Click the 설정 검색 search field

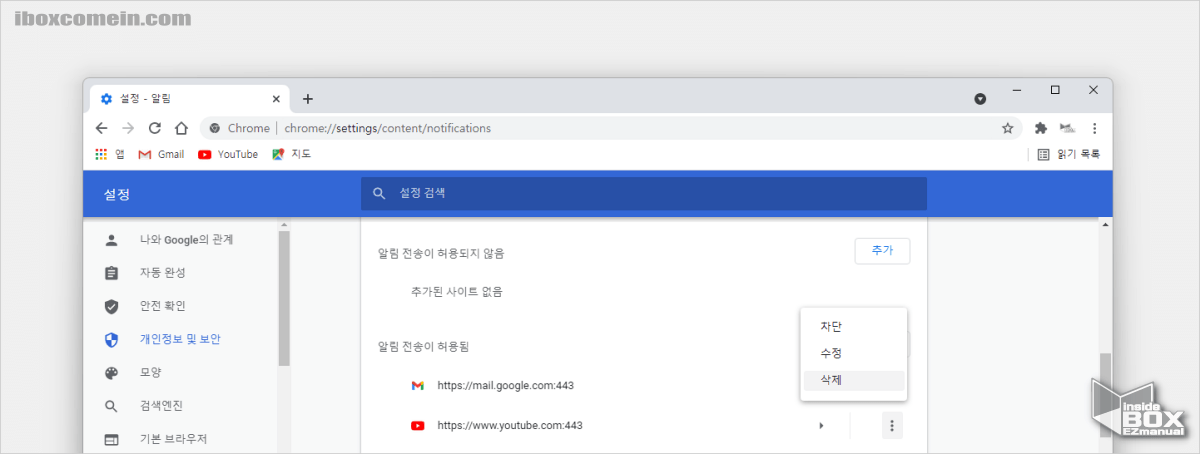coord(644,193)
